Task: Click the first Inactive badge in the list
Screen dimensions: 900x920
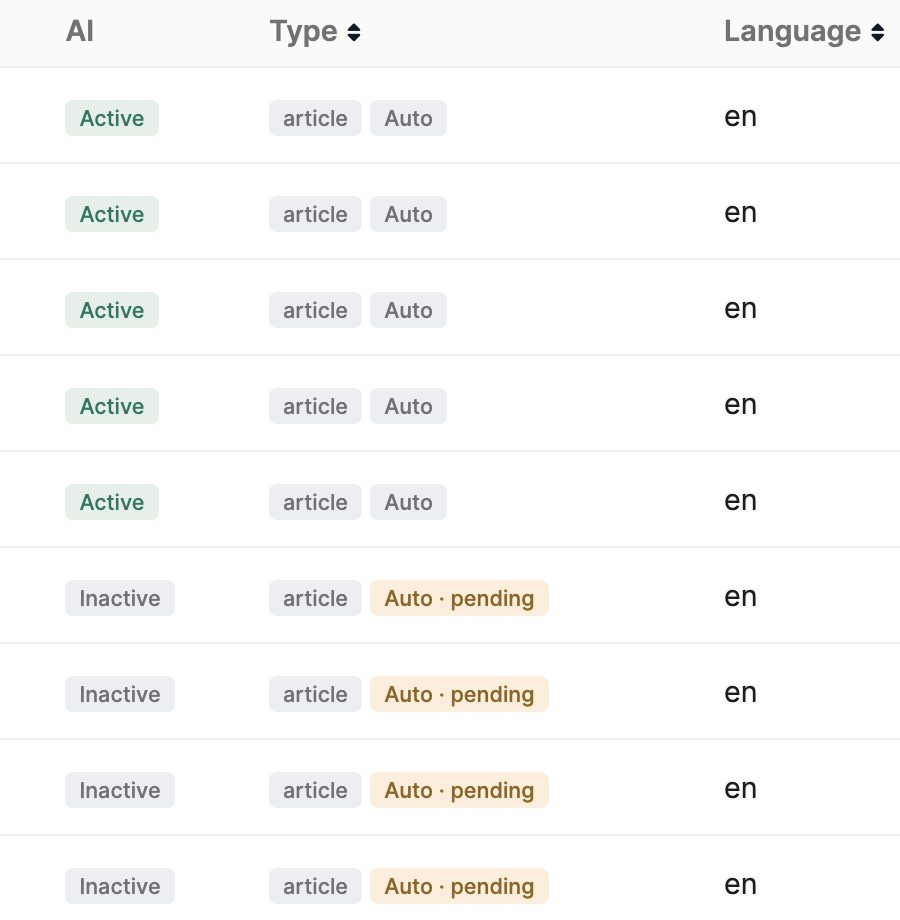Action: pyautogui.click(x=120, y=598)
